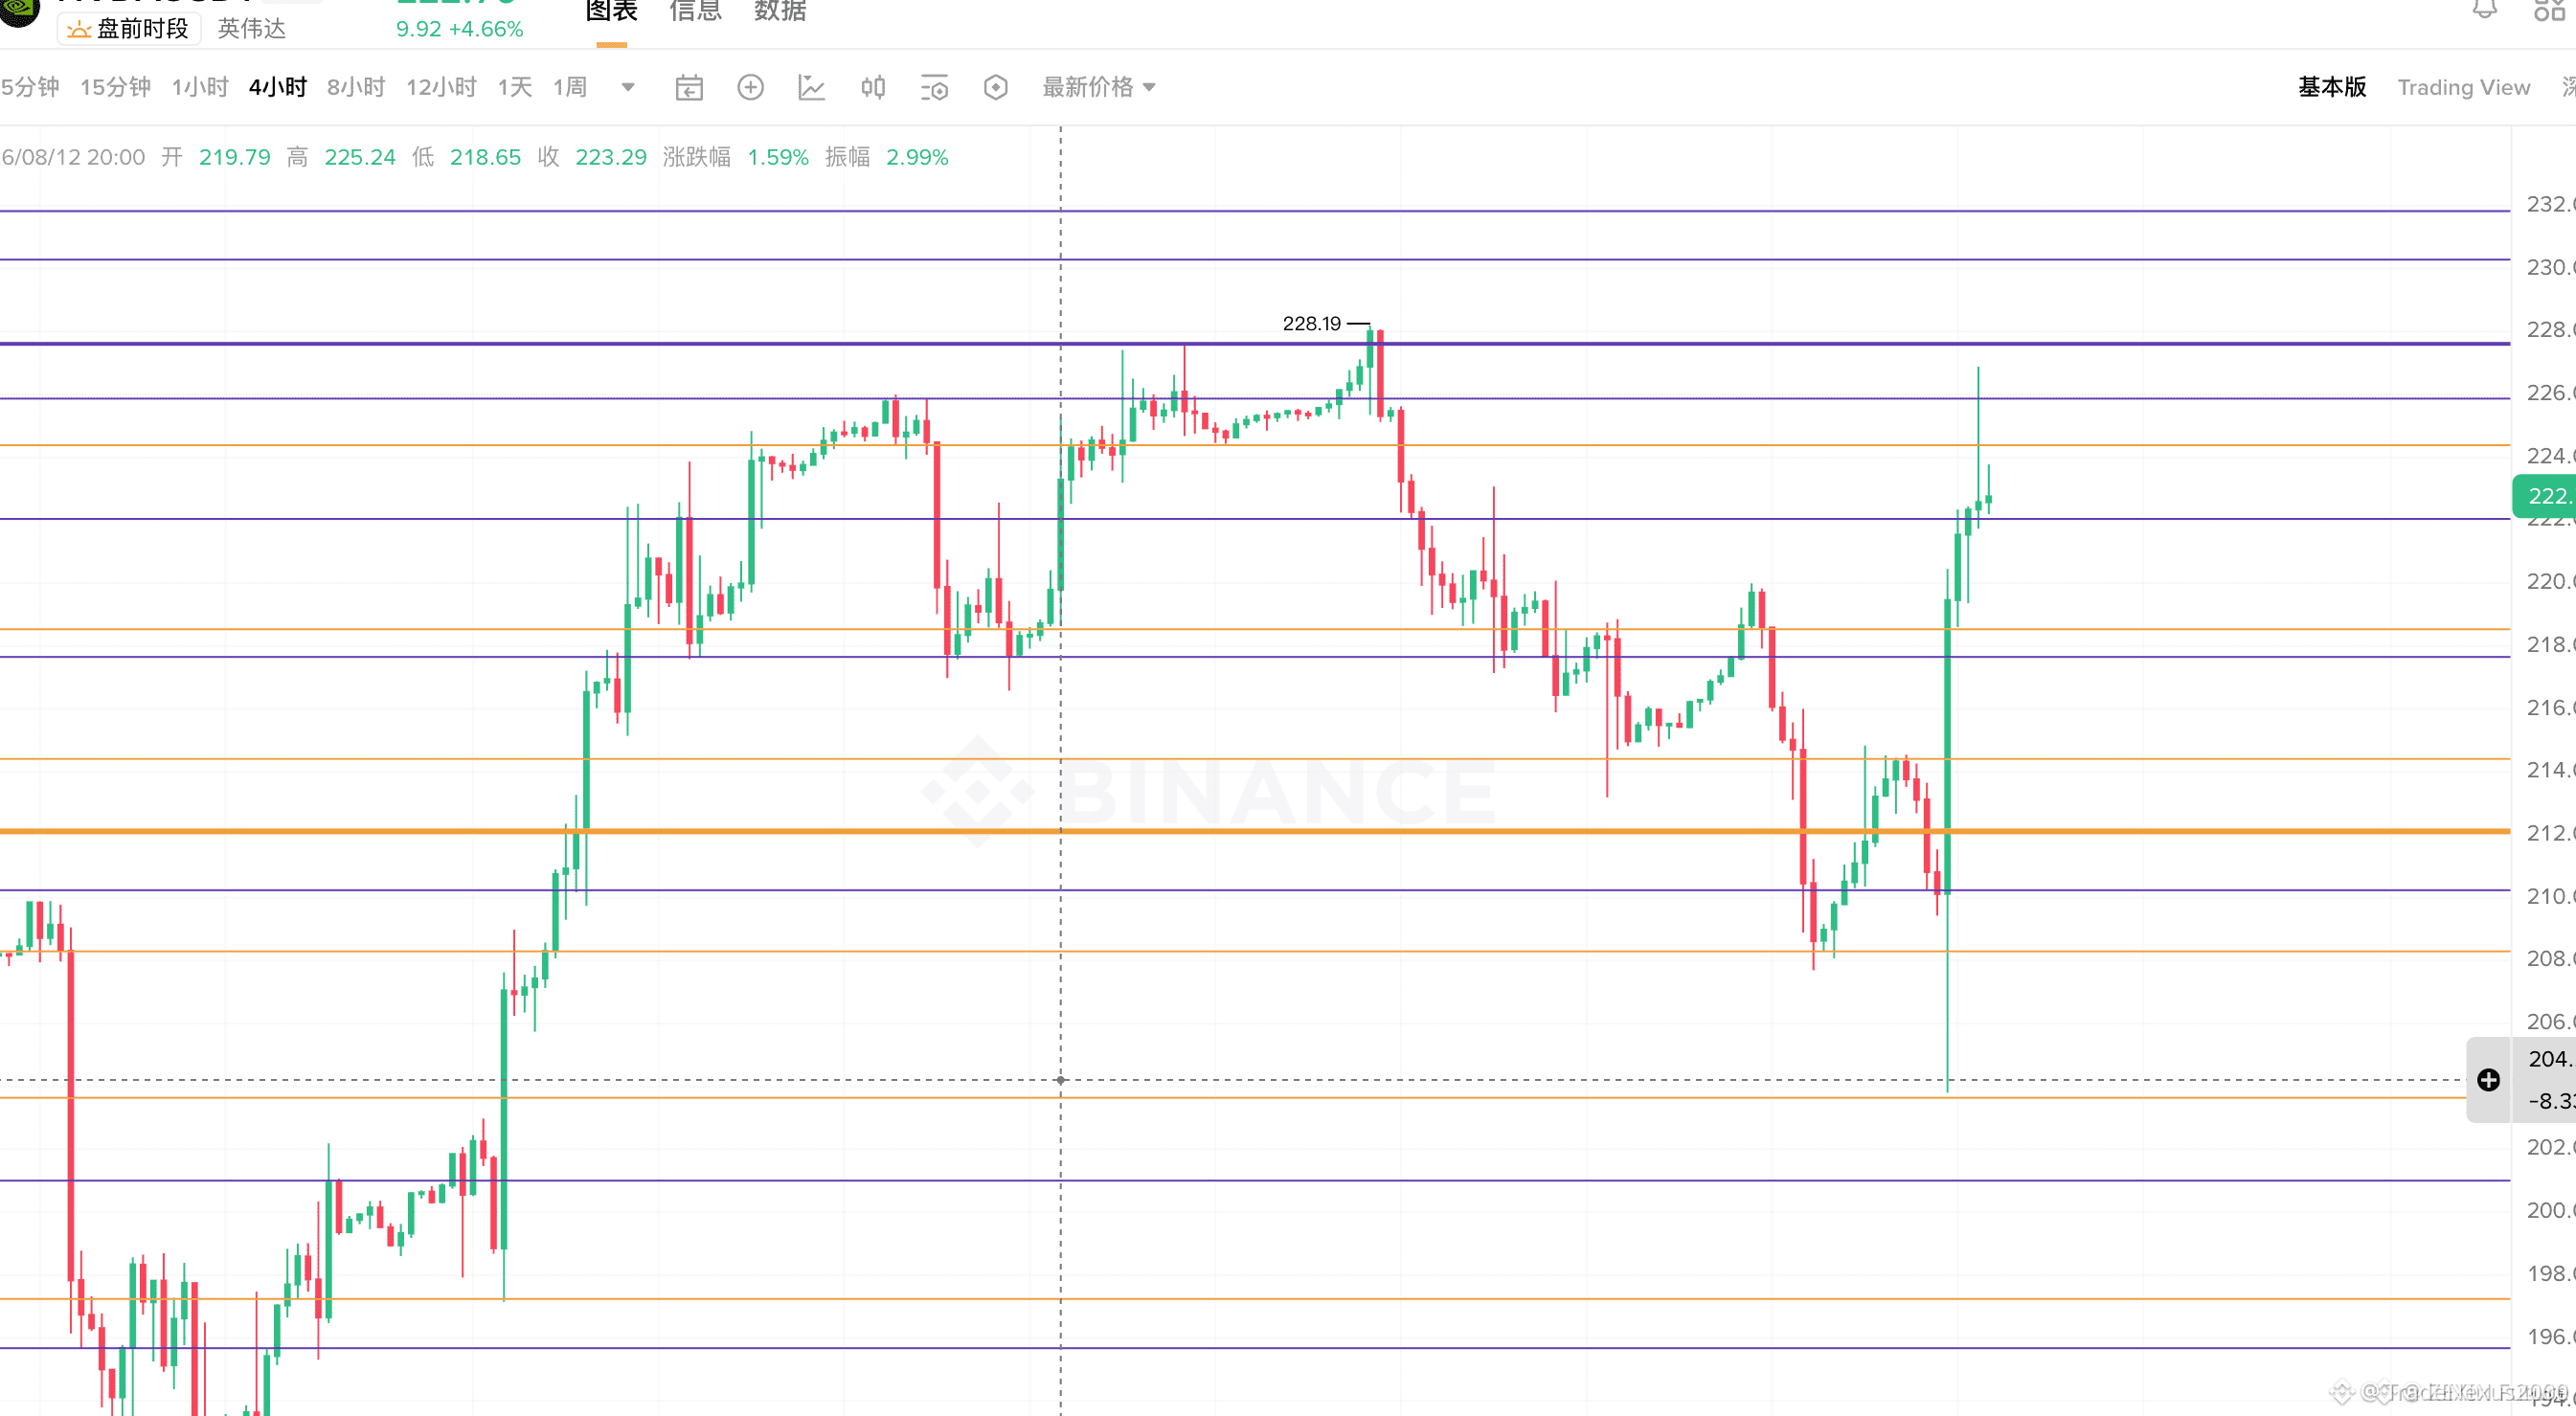
Task: Switch chart to 基本版 mode
Action: (2332, 87)
